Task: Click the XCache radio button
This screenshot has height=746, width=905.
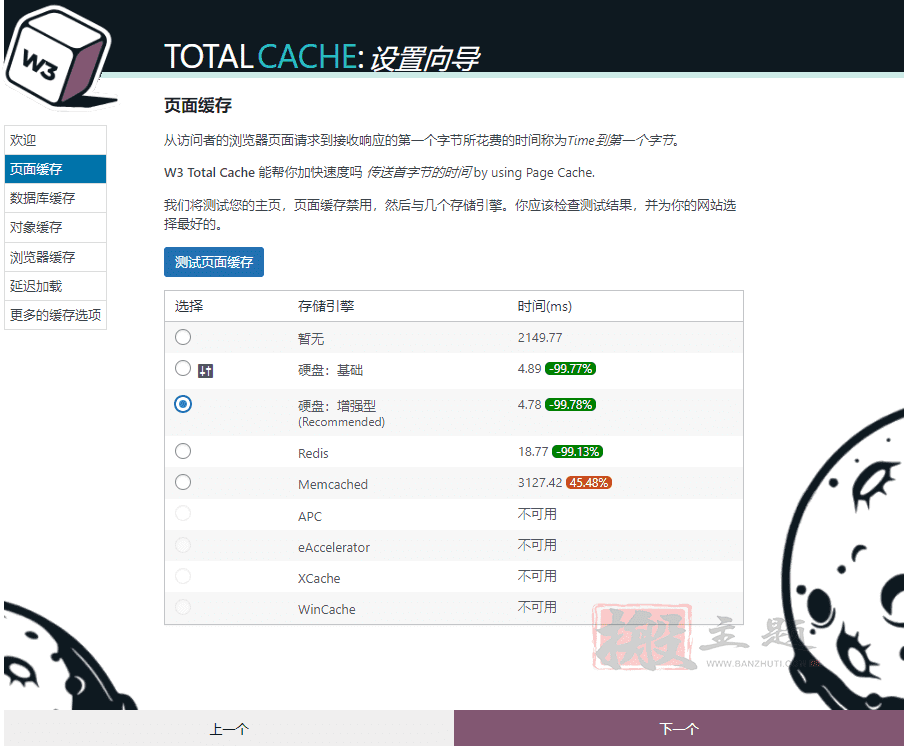Action: [183, 576]
